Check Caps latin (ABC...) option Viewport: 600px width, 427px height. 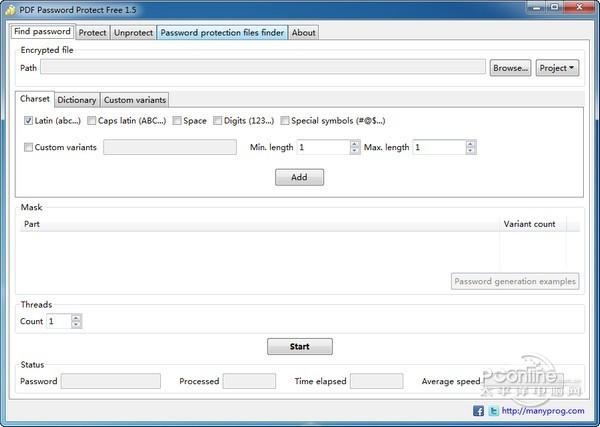(x=91, y=121)
